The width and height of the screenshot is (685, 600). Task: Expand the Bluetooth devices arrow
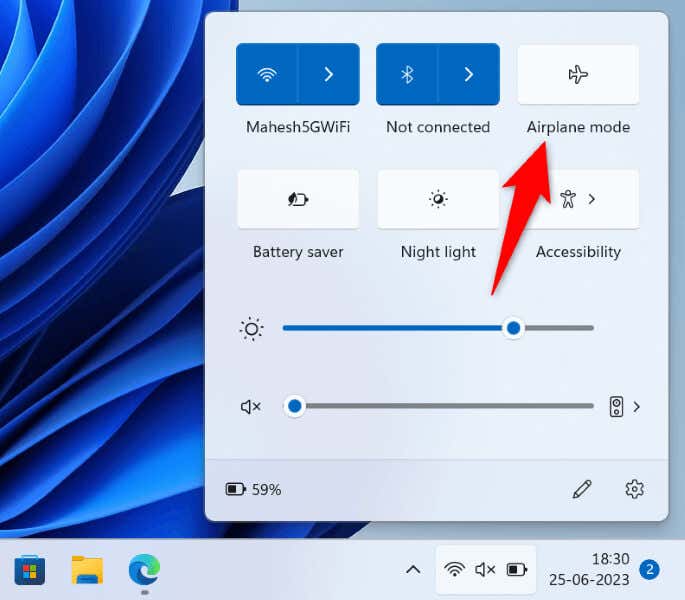click(x=469, y=74)
